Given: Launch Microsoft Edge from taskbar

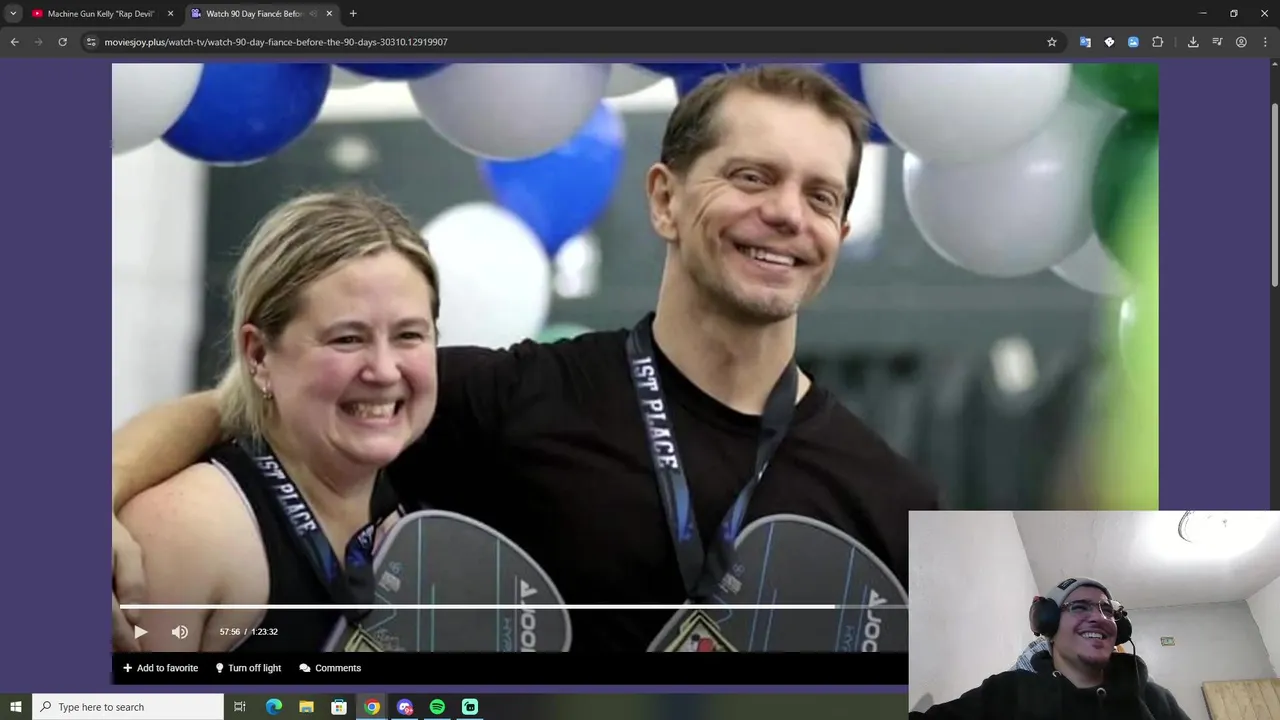Looking at the screenshot, I should click(x=274, y=707).
